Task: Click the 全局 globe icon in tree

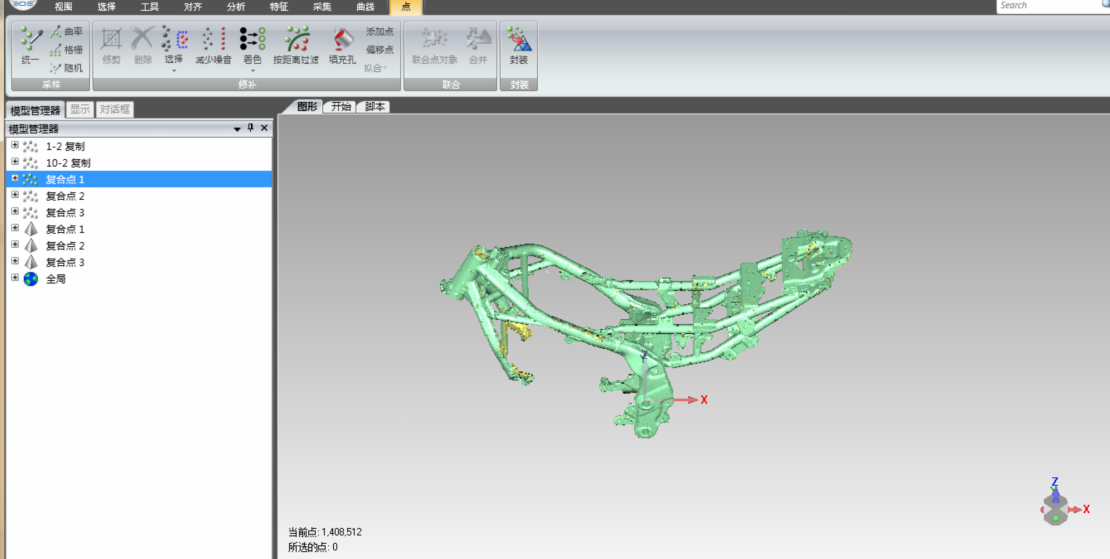Action: coord(31,279)
